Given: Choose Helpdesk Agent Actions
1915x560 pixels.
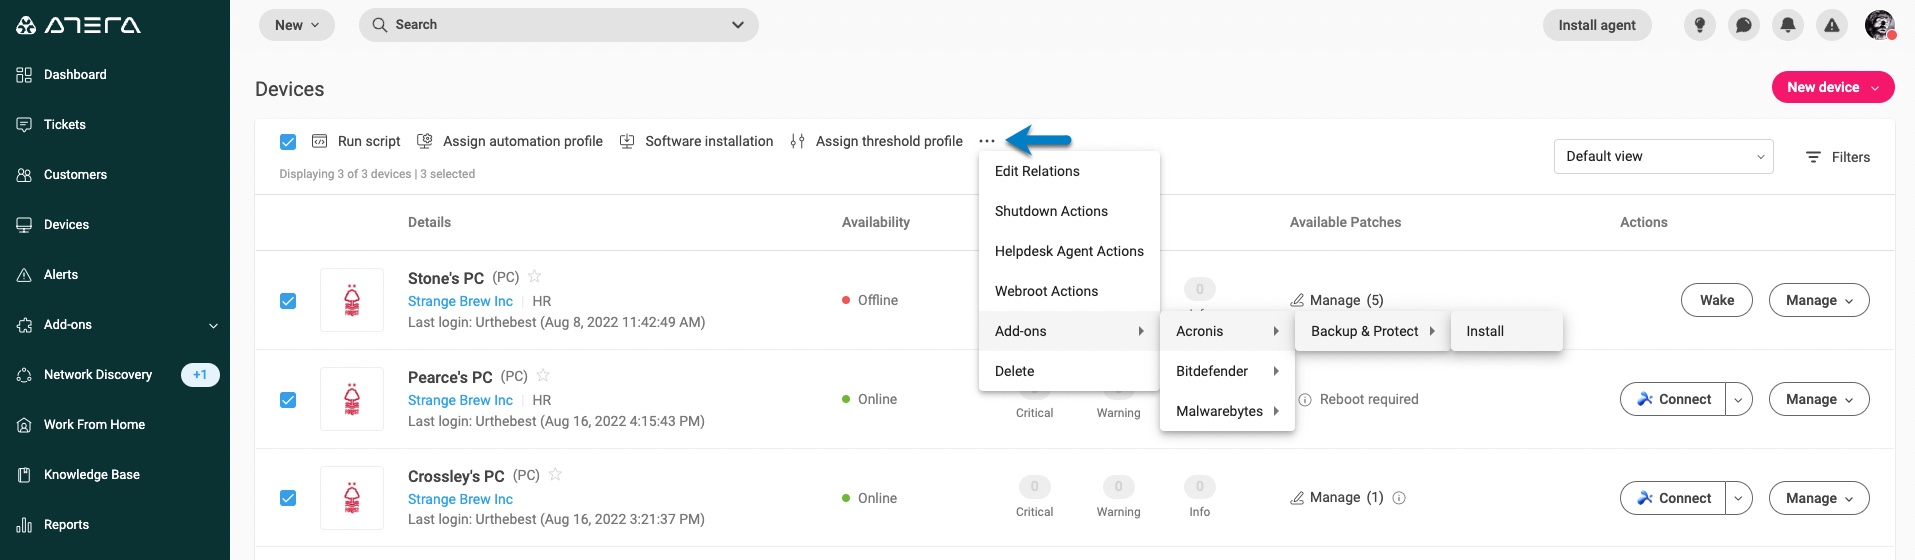Looking at the screenshot, I should pyautogui.click(x=1069, y=251).
